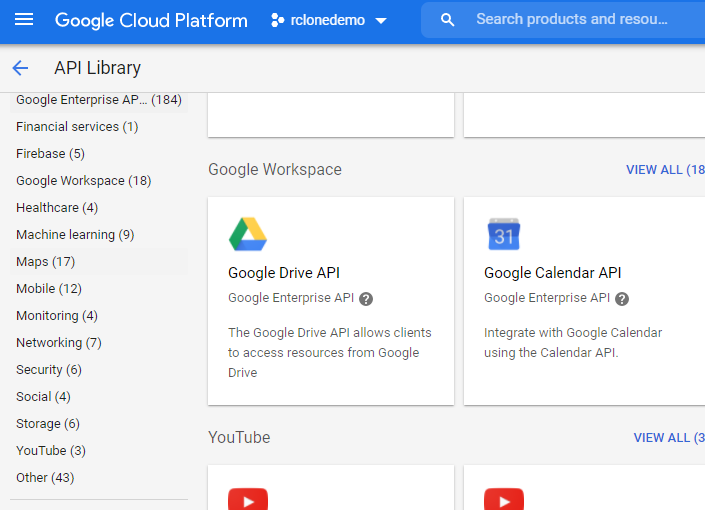Open help icon beside Calendar's Enterprise API

pos(622,299)
